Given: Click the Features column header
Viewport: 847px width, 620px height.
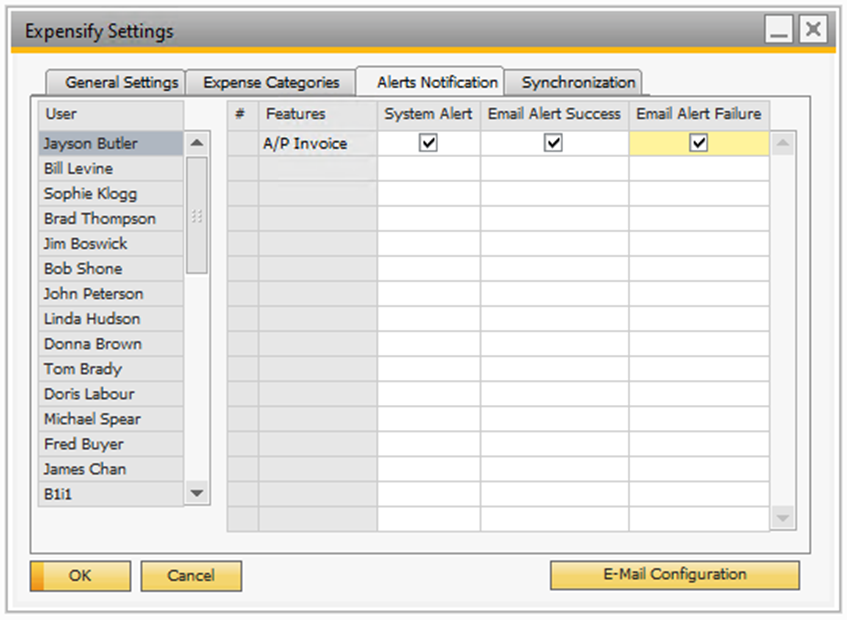Looking at the screenshot, I should point(317,114).
